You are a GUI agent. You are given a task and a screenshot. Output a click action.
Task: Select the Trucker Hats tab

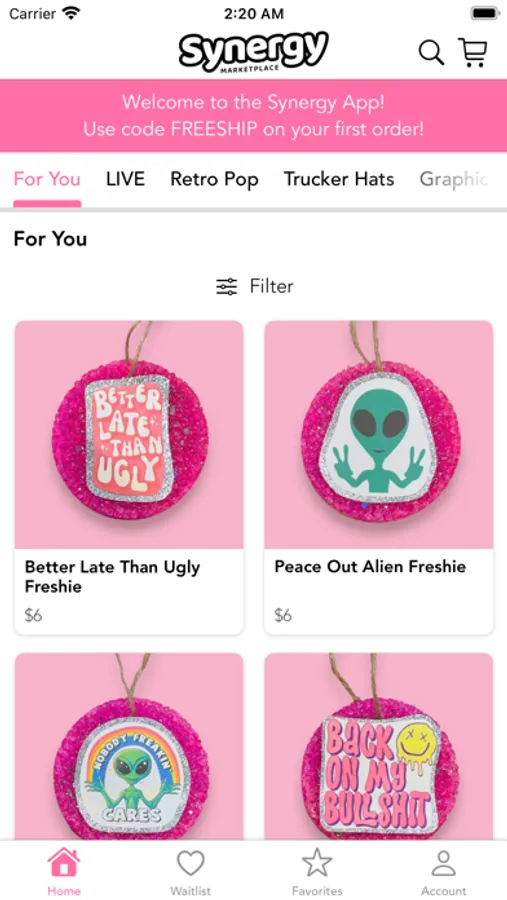[339, 179]
